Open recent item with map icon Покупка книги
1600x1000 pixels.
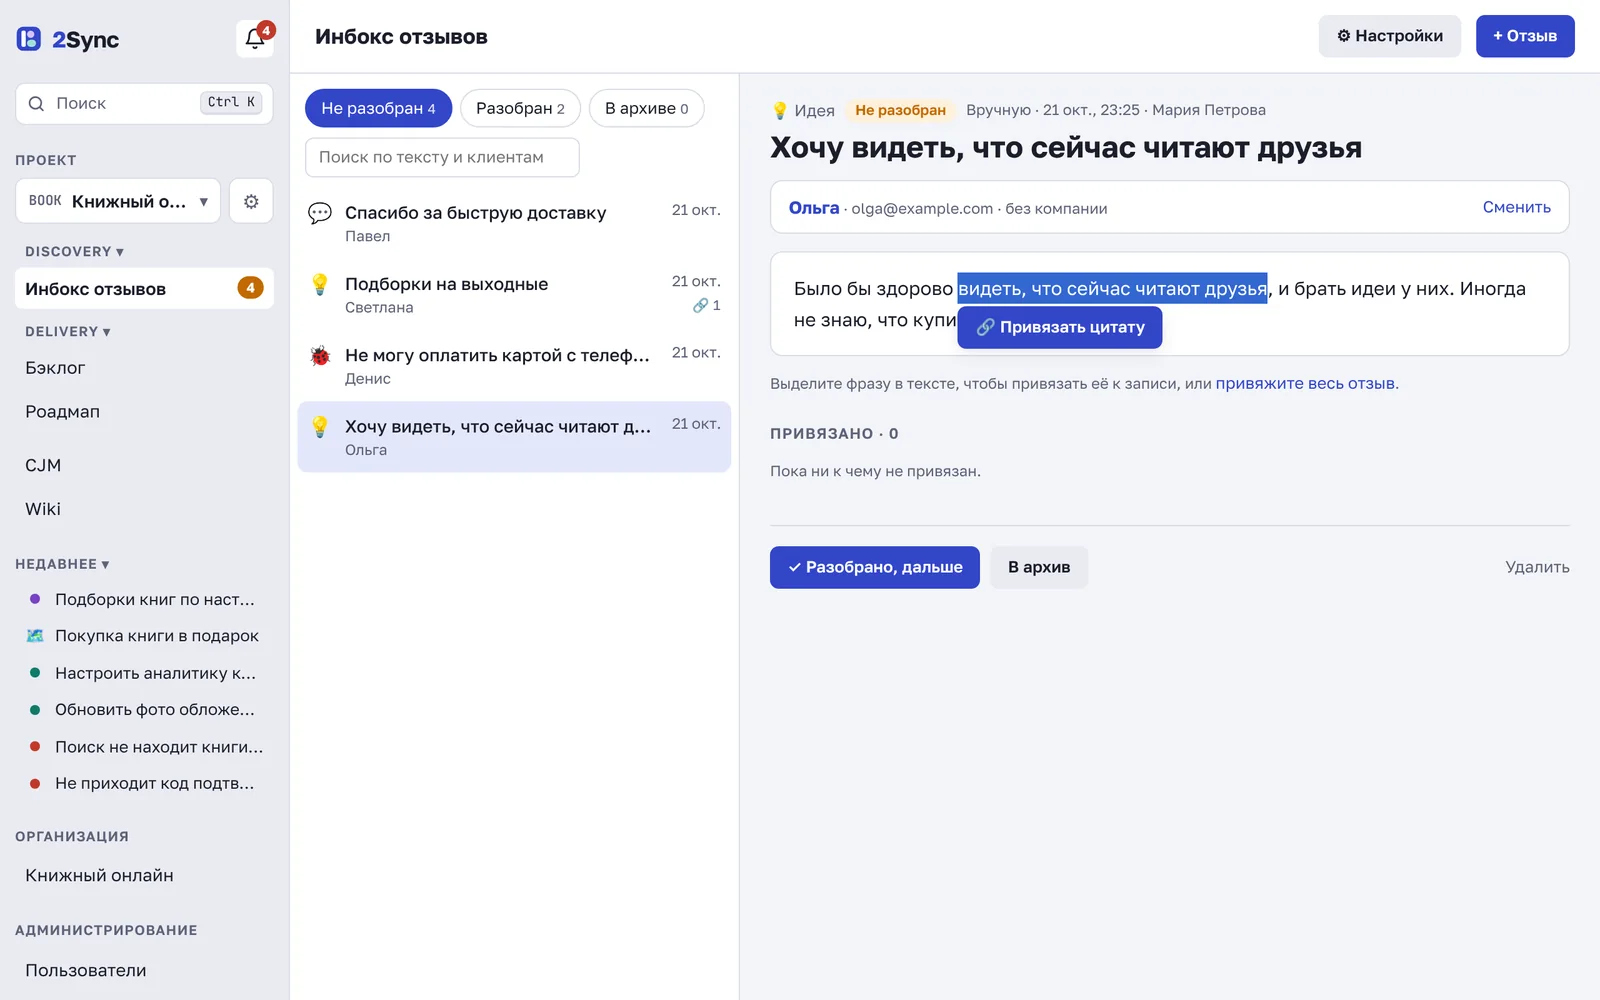coord(144,636)
